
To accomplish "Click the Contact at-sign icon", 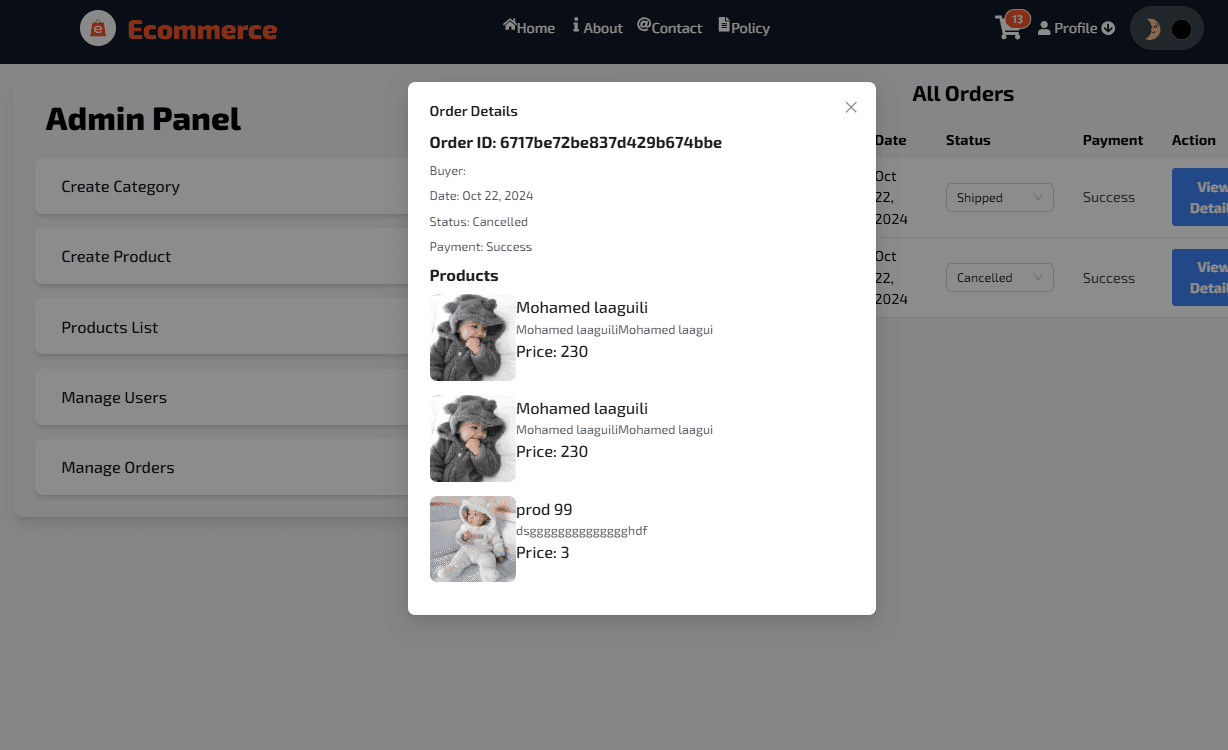I will pyautogui.click(x=643, y=27).
